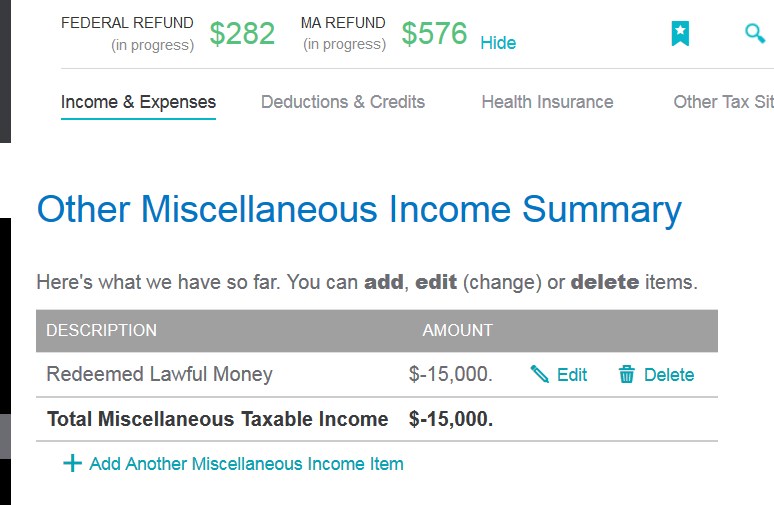
Task: Select the Redeemed Lawful Money description
Action: [x=159, y=375]
